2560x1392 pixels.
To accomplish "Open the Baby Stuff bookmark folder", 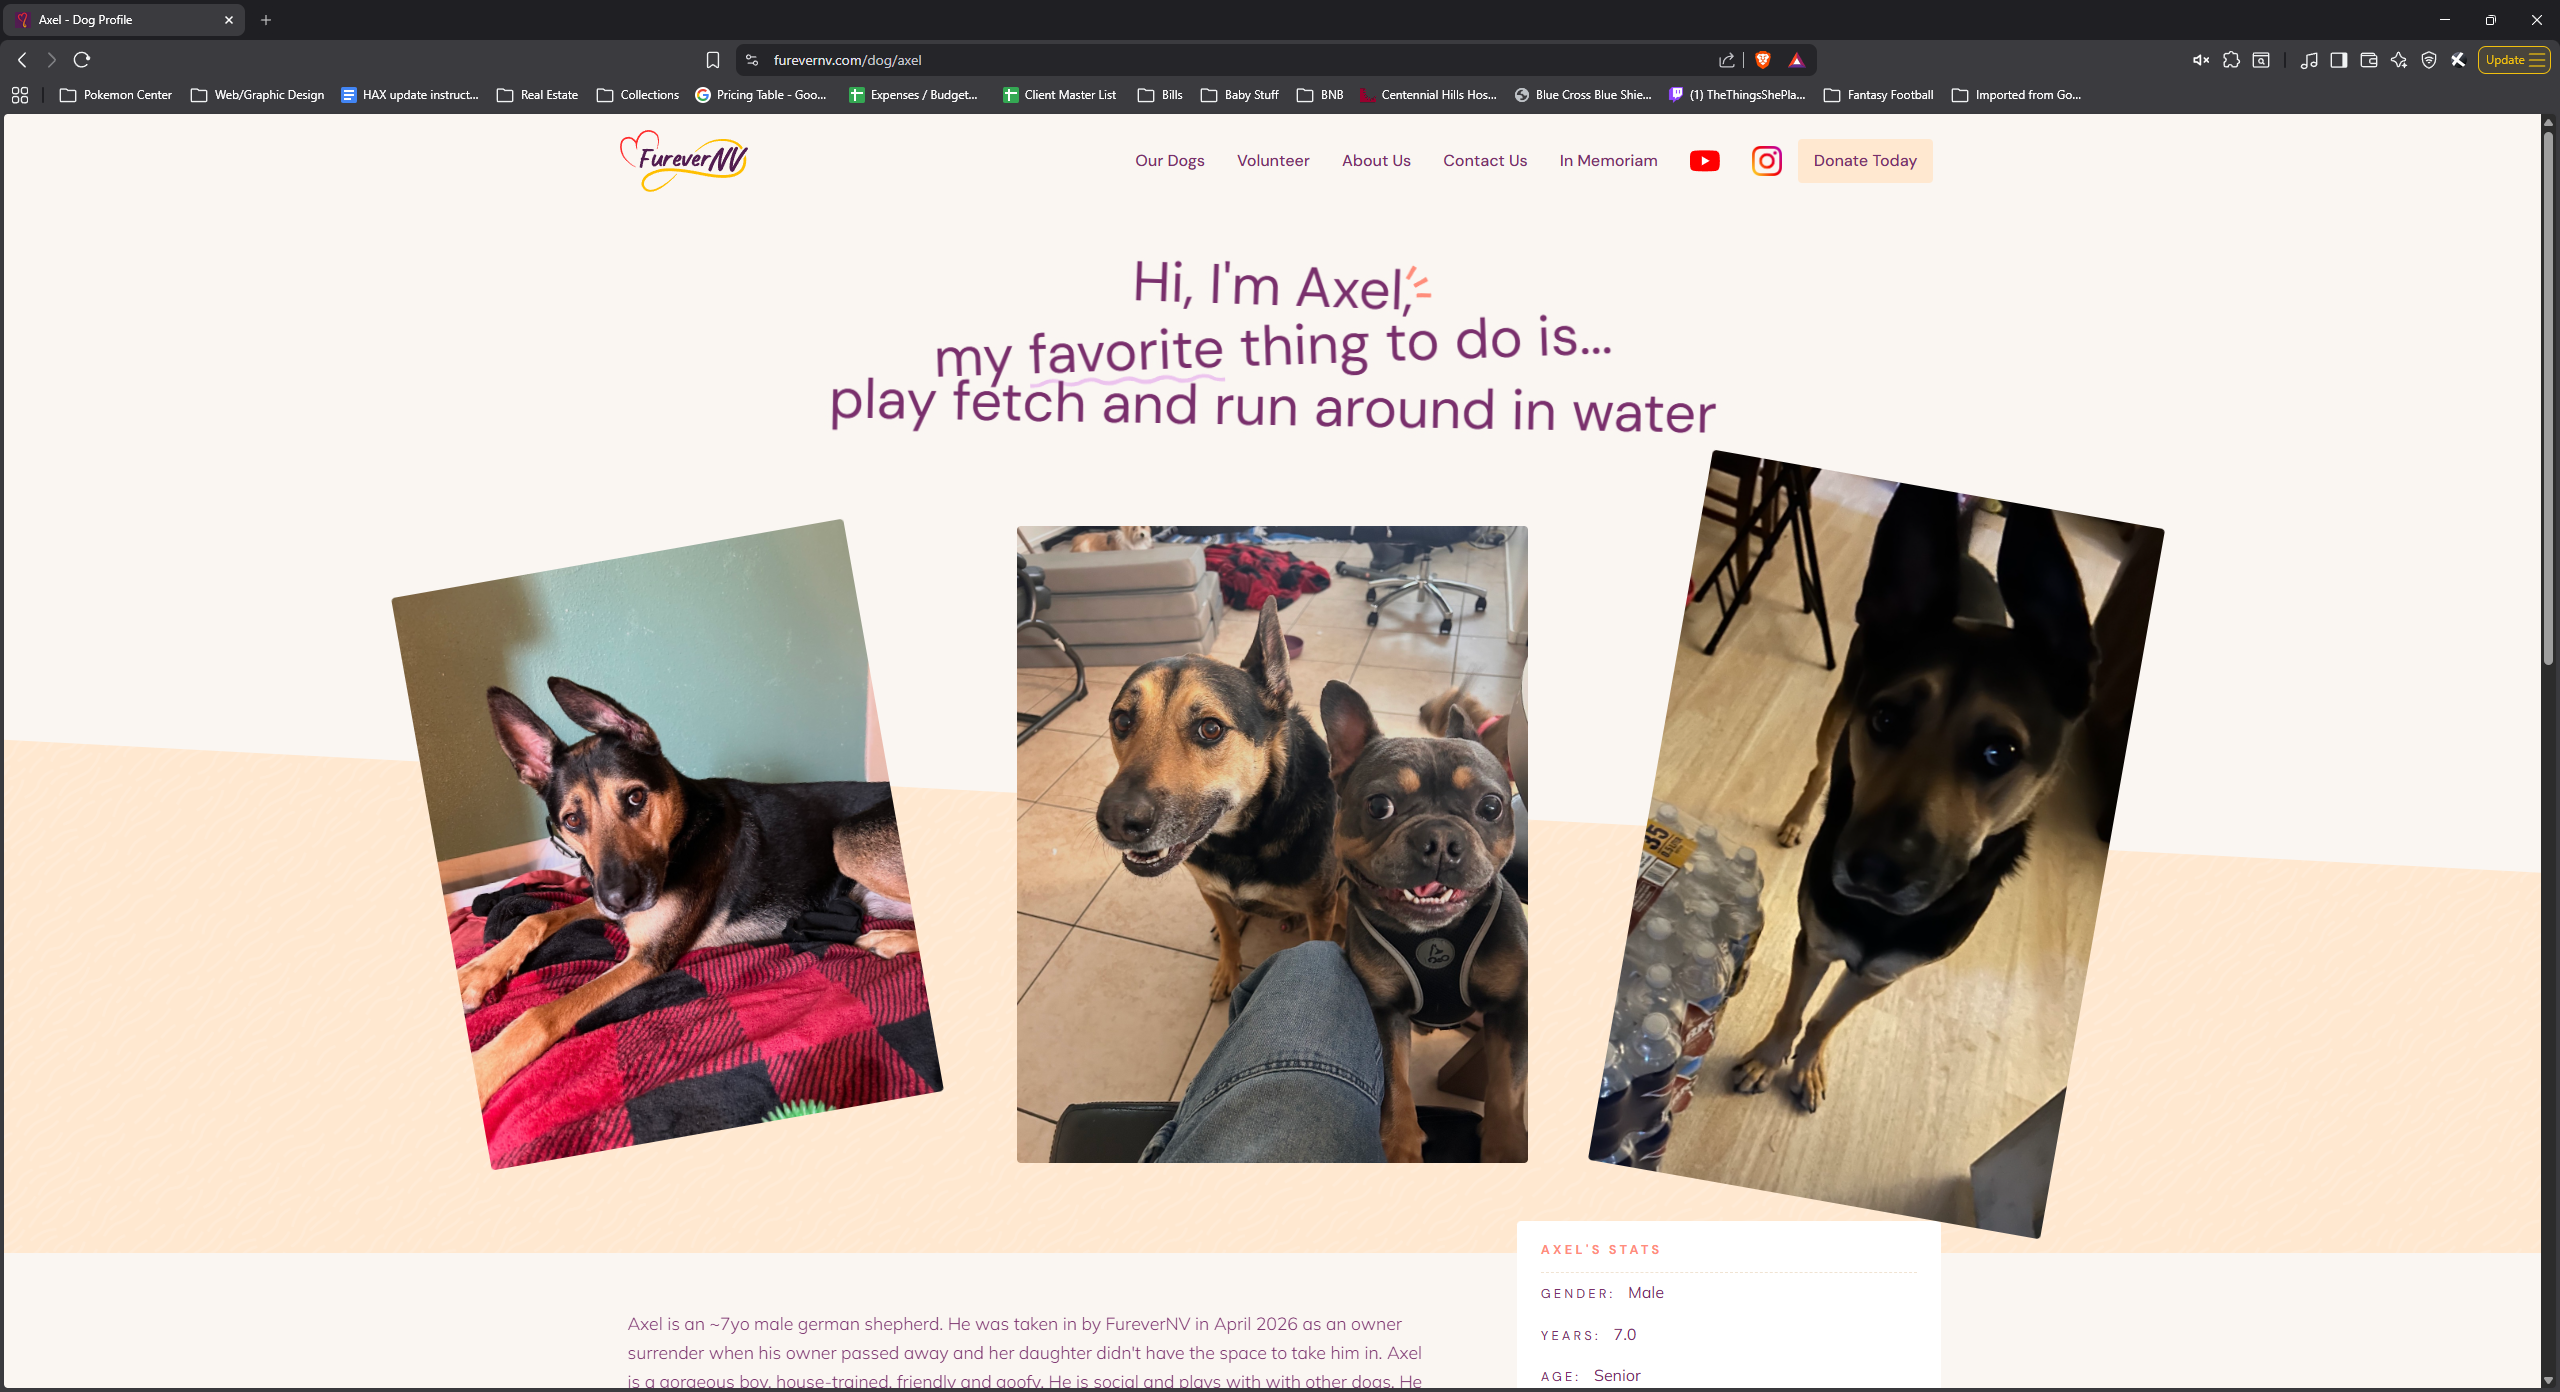I will [x=1239, y=95].
